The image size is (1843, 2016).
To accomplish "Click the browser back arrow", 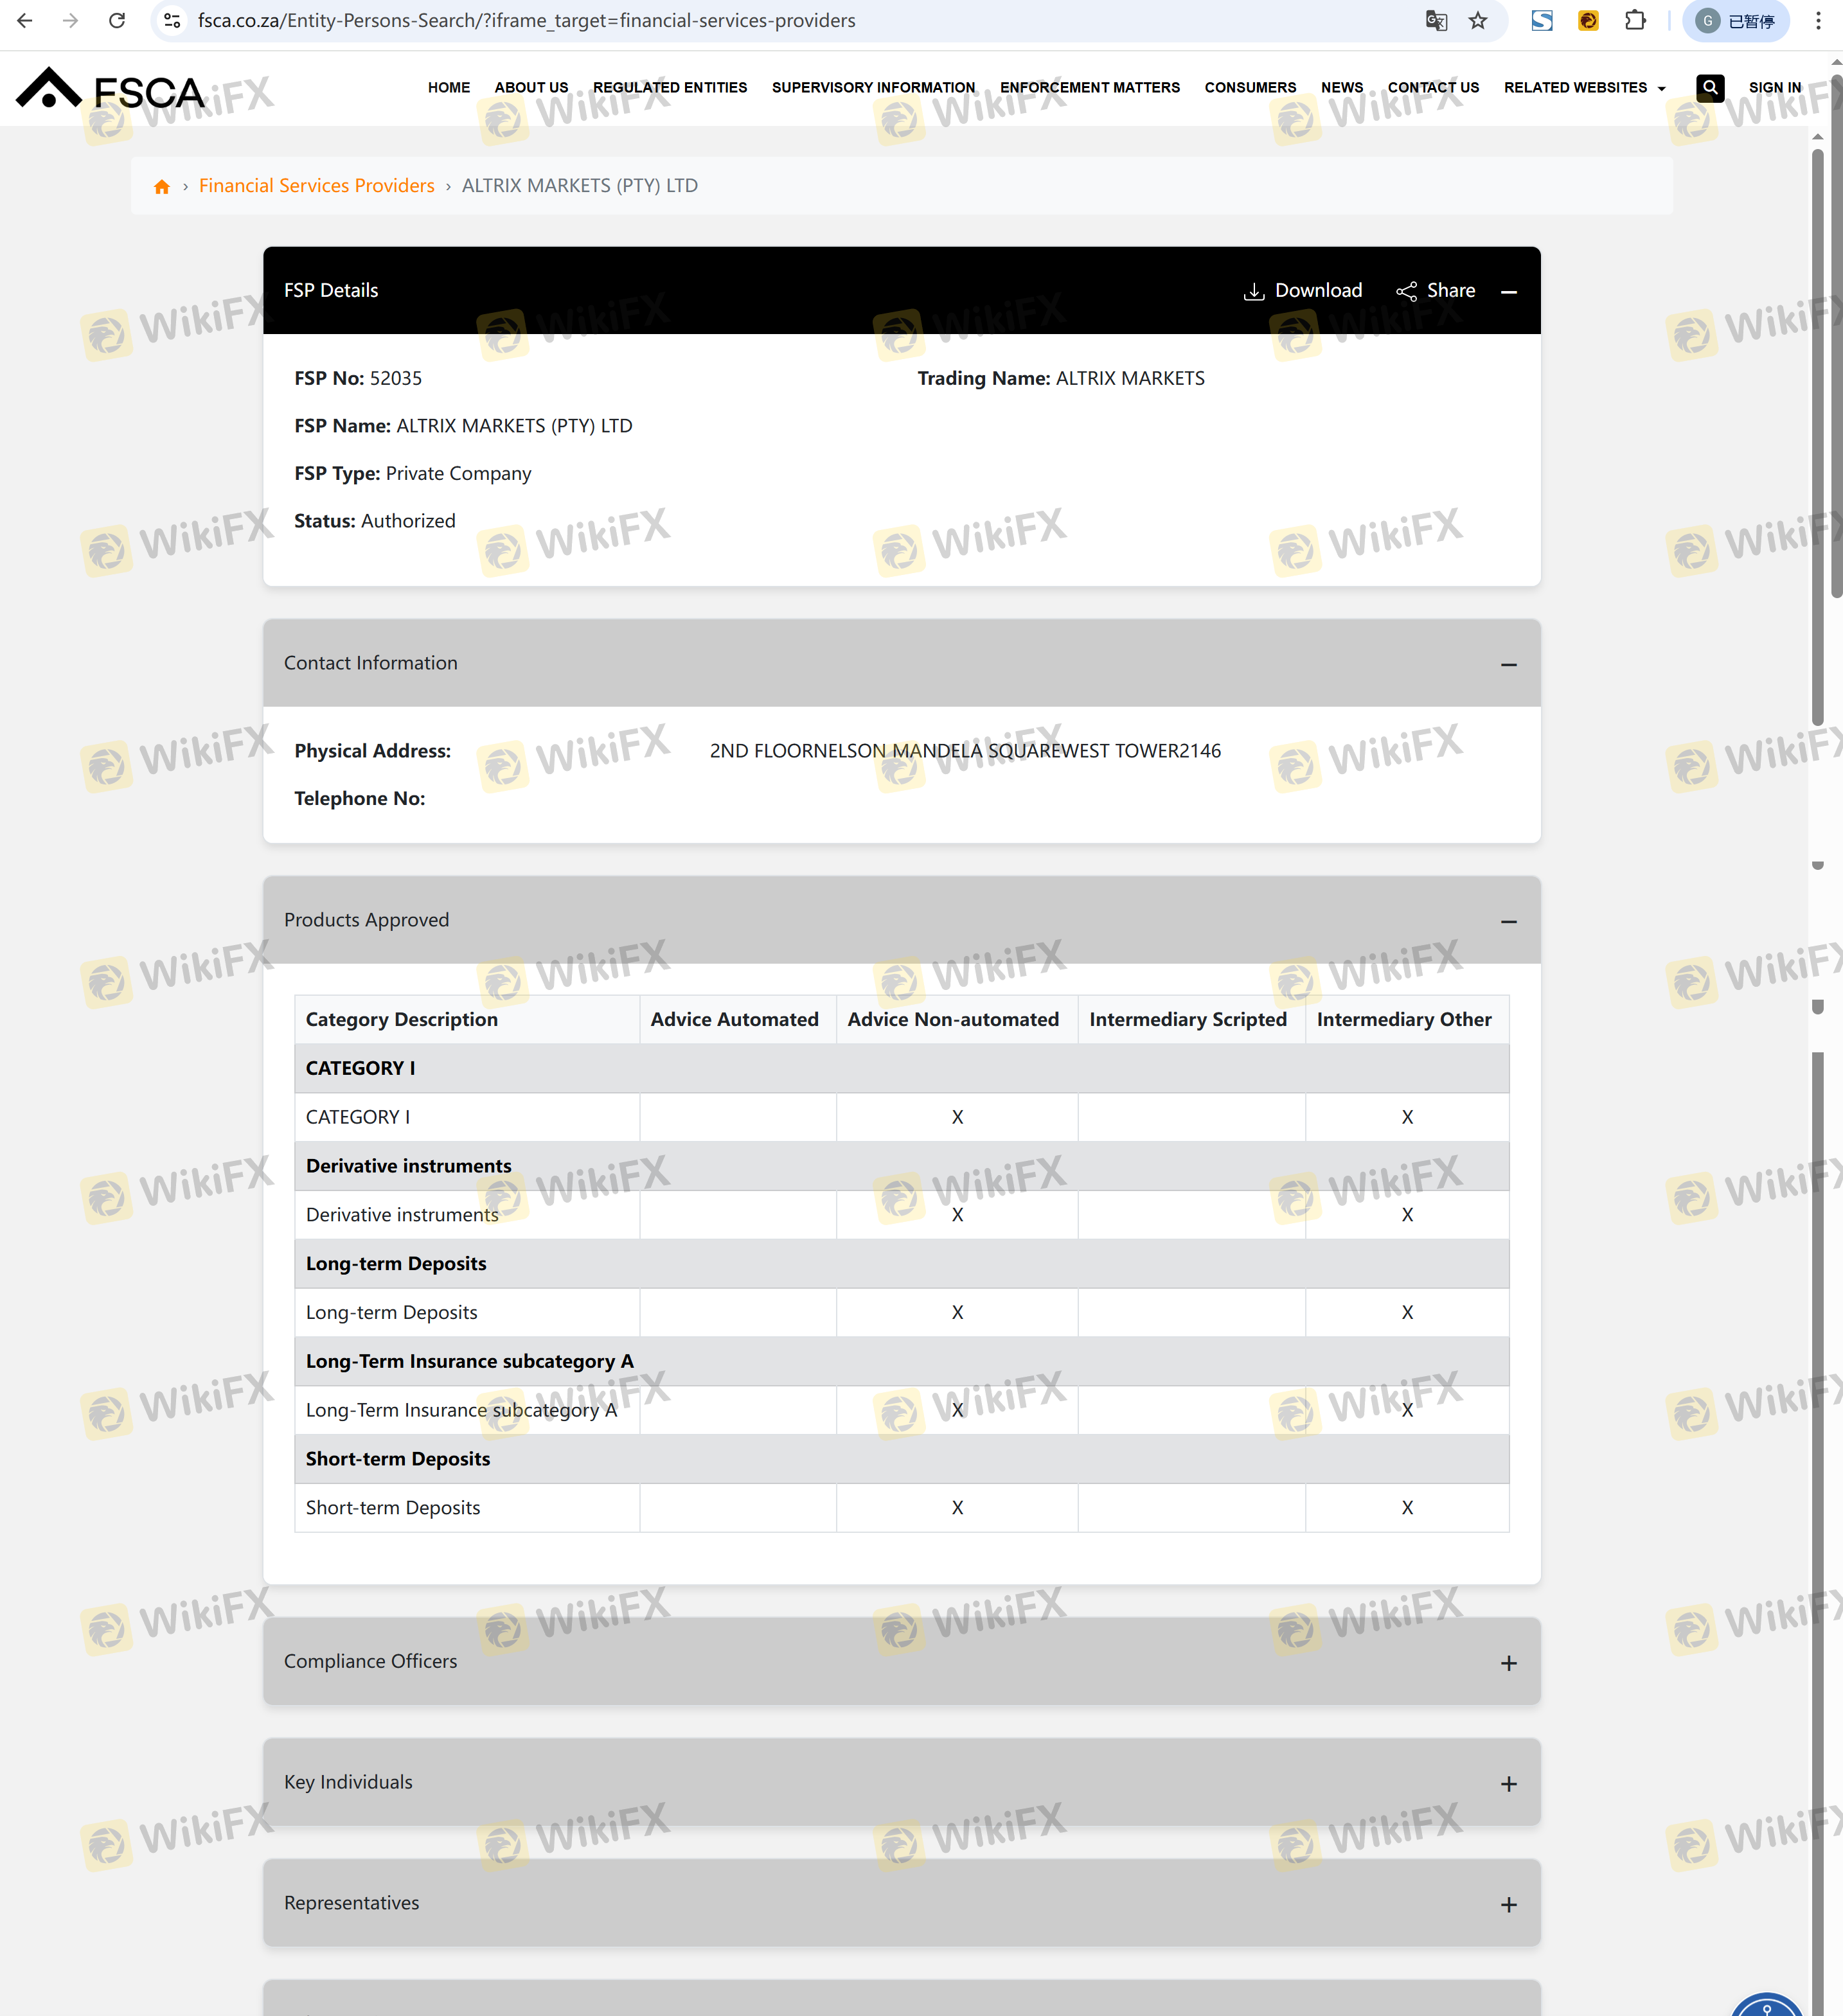I will click(x=25, y=21).
